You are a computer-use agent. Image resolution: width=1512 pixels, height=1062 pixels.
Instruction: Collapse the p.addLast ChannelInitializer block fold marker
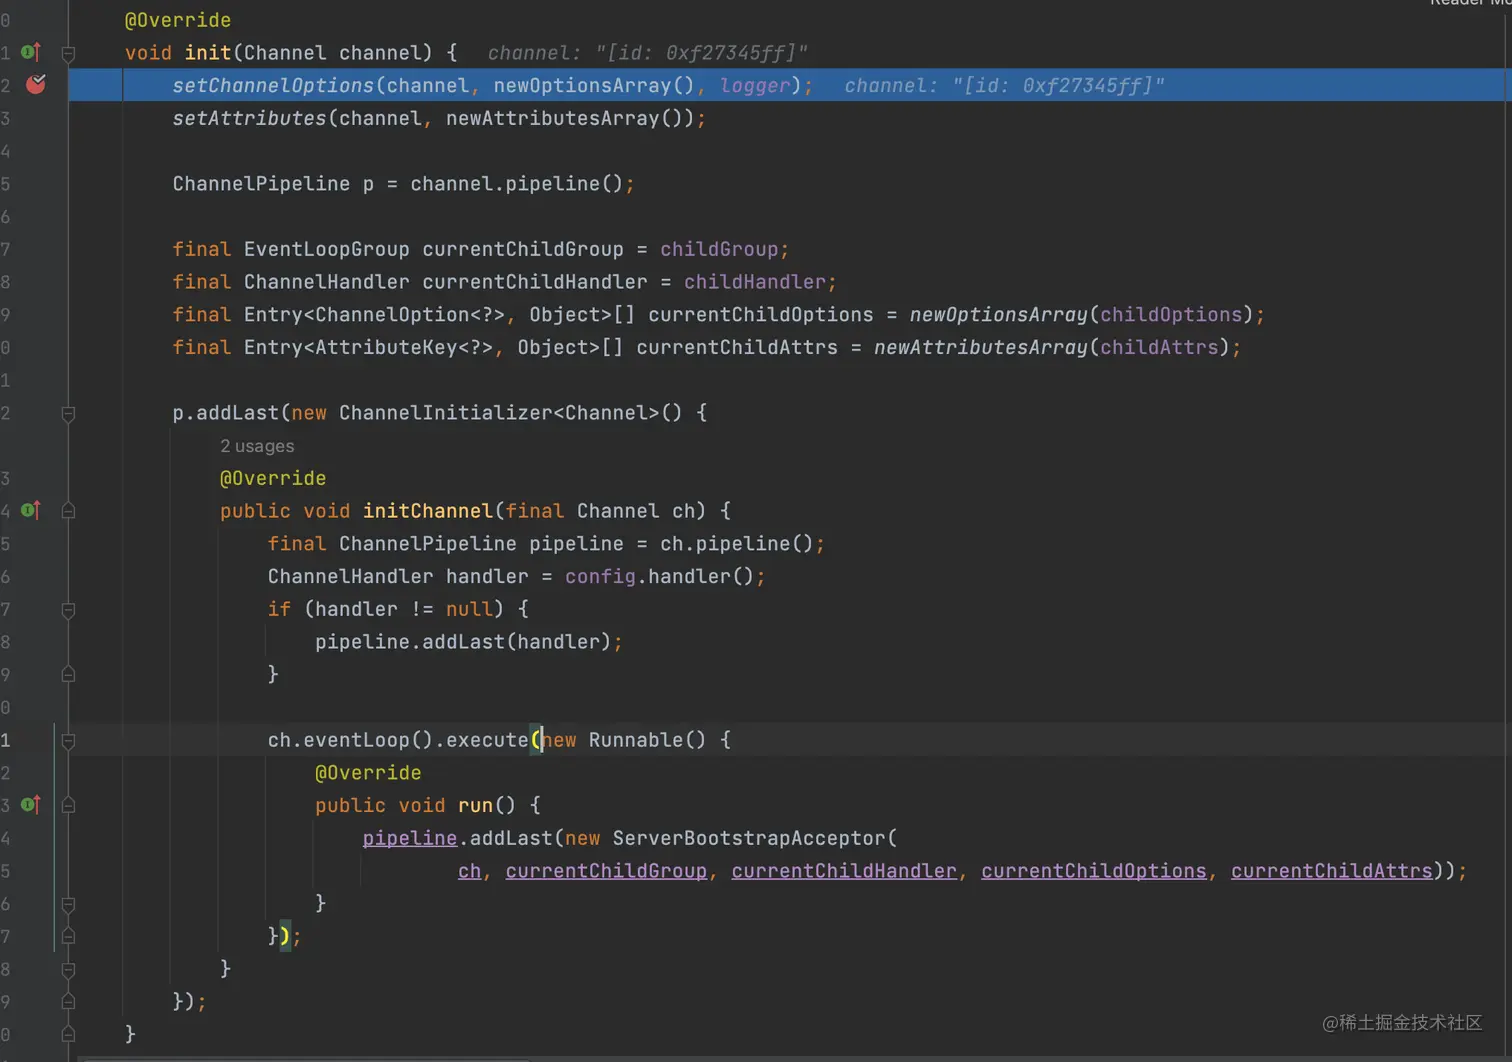pos(68,413)
